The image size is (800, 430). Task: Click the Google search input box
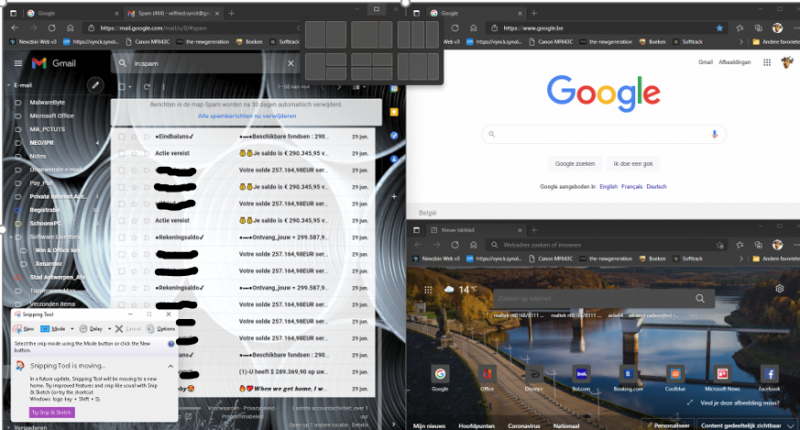tap(600, 134)
